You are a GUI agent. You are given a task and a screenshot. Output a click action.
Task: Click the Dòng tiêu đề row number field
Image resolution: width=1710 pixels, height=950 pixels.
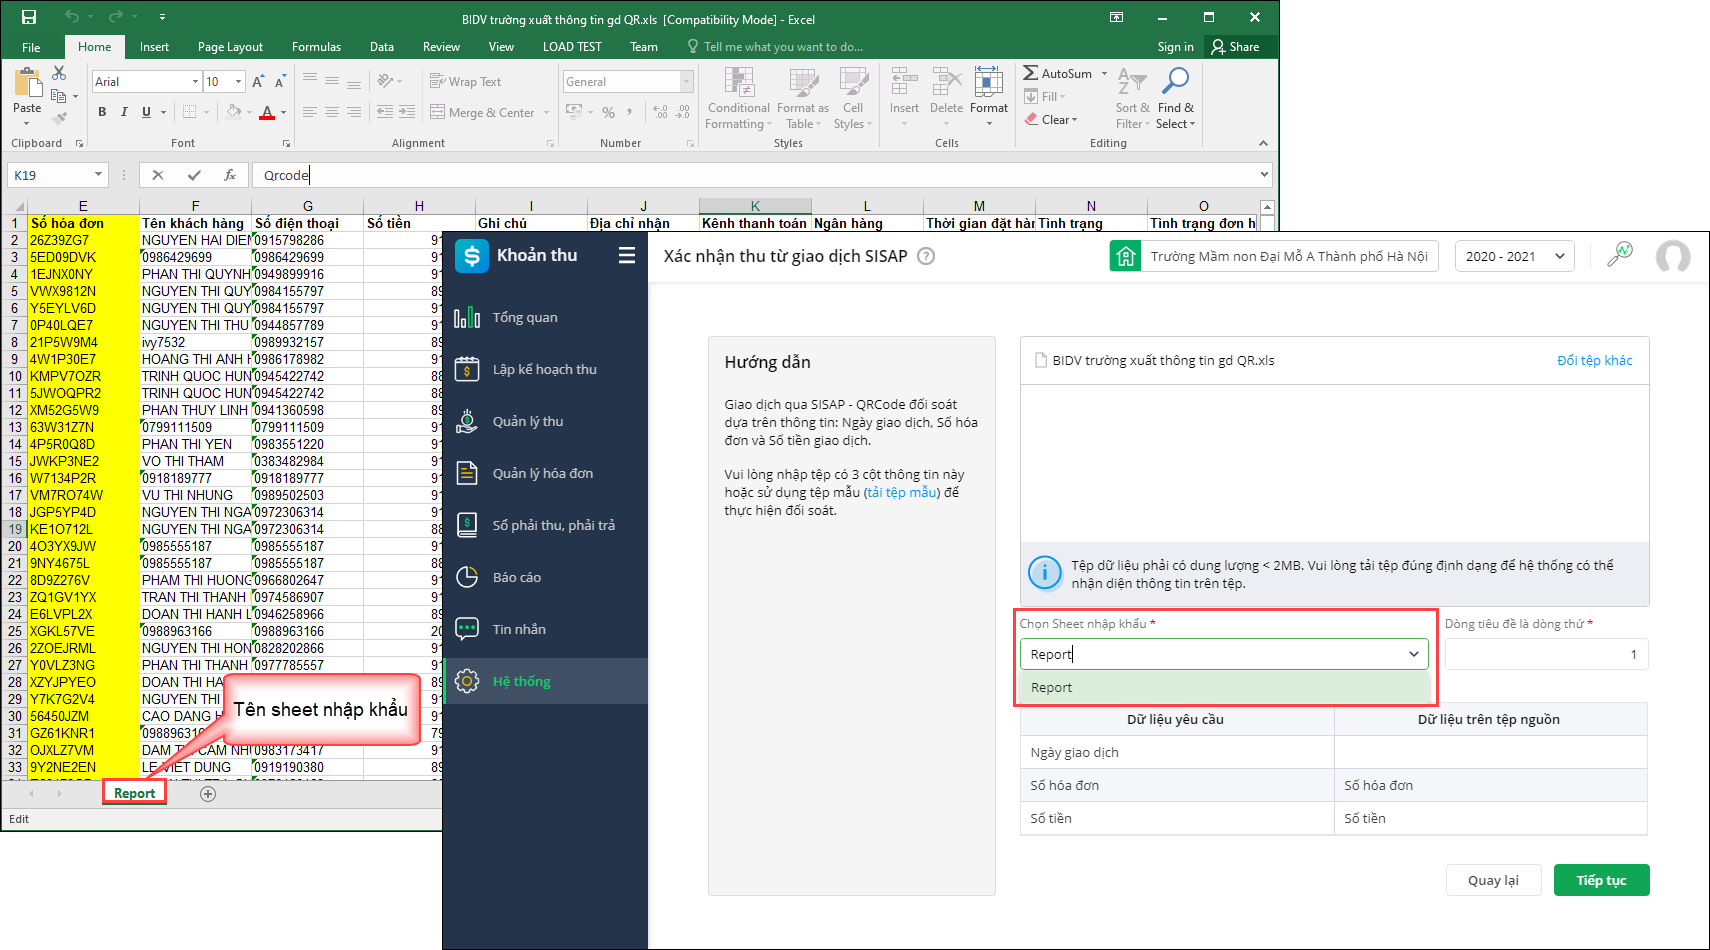[1546, 654]
